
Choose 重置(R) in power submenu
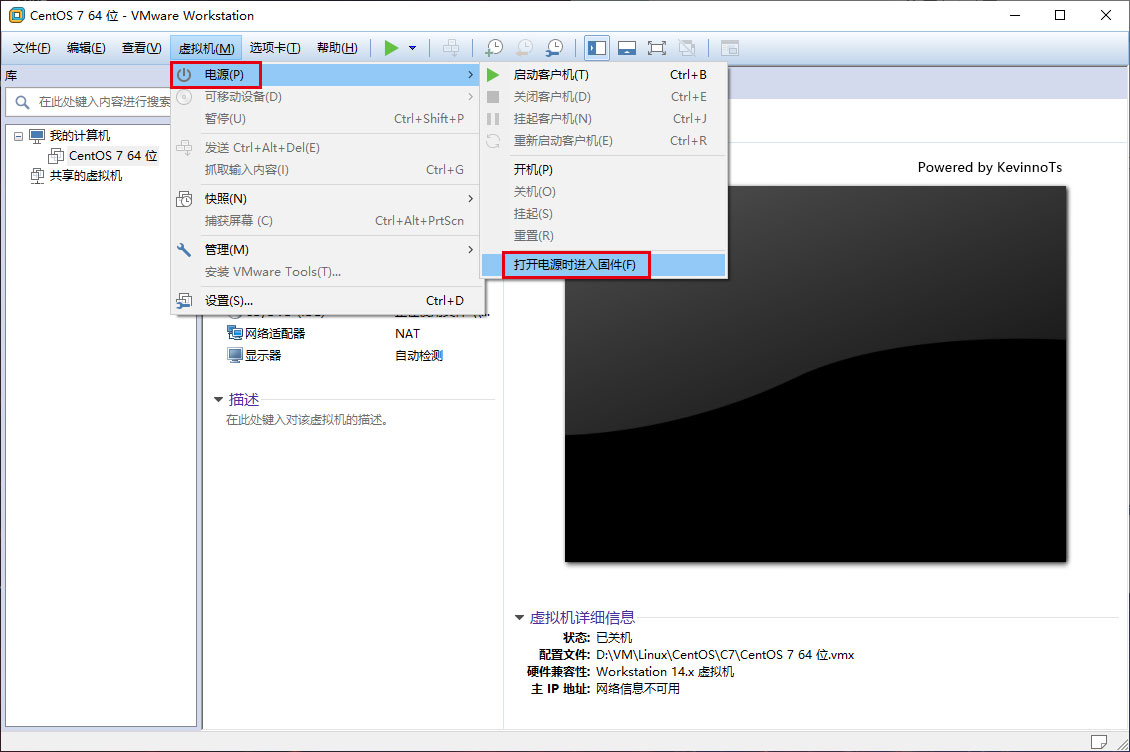tap(603, 236)
